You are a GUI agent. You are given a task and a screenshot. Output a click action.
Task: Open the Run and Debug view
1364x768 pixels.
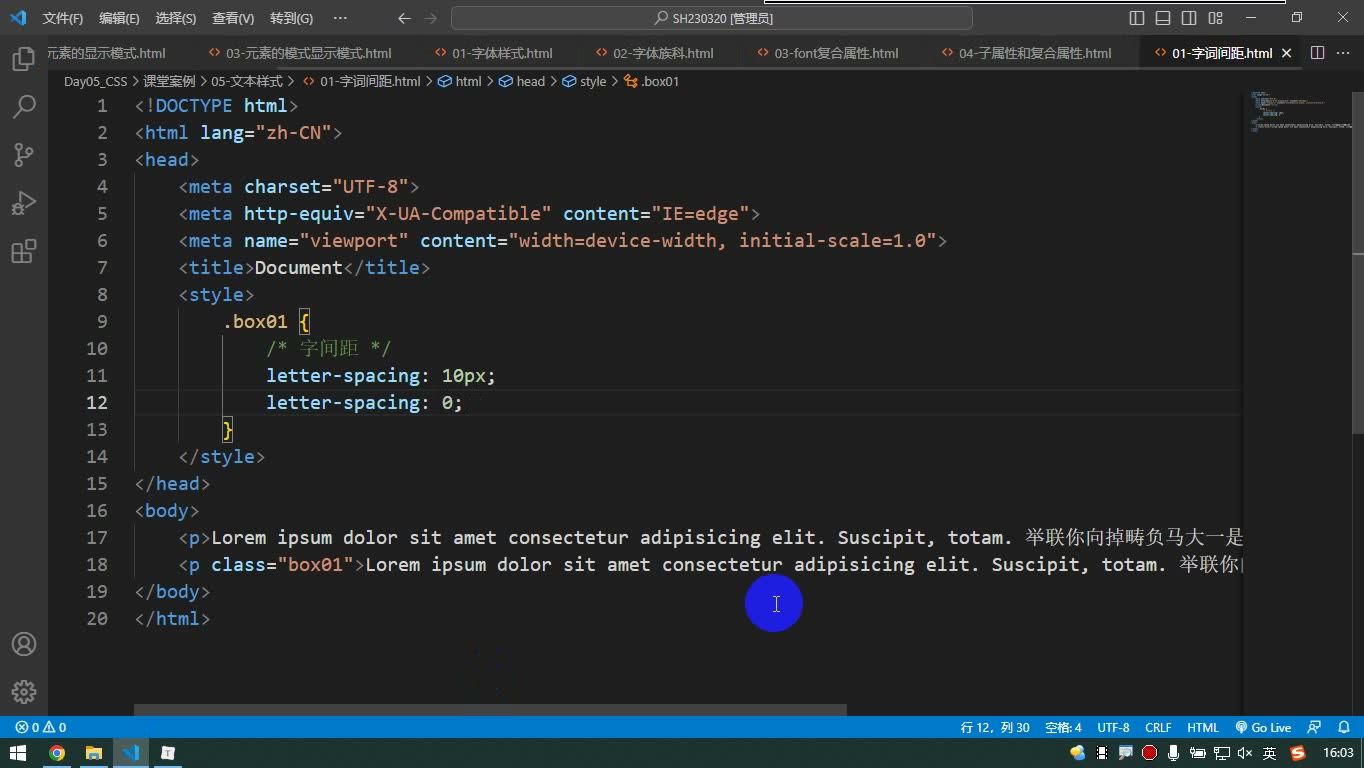coord(24,203)
